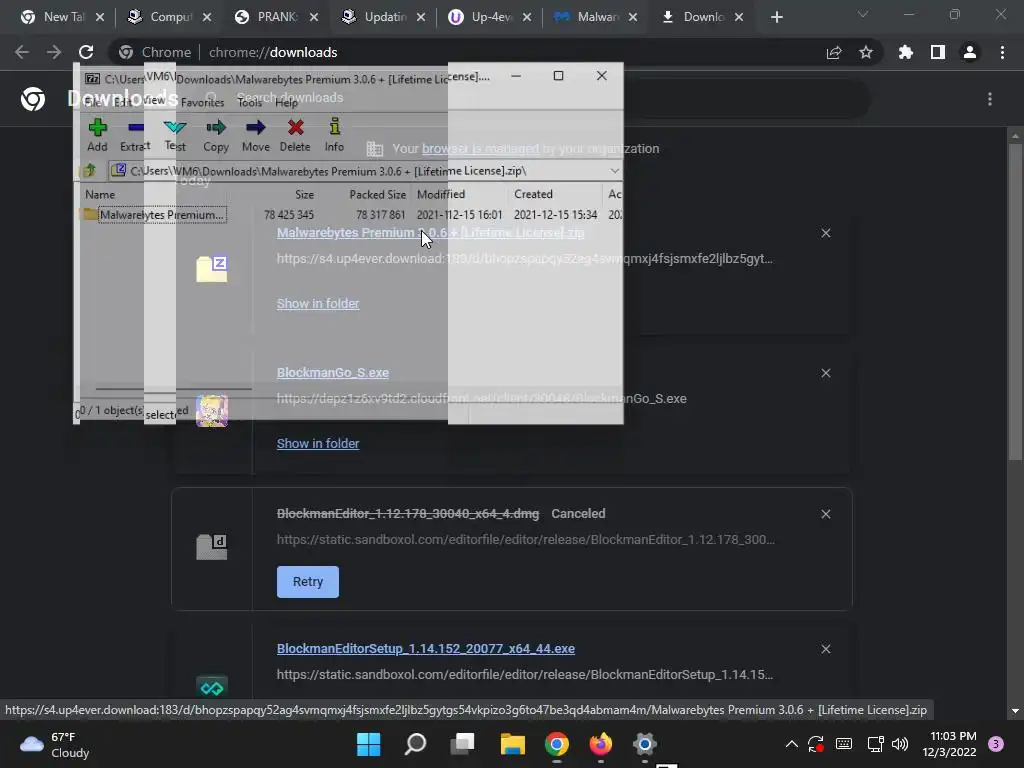Remove BlockmanEditorSetup exe entry

(825, 649)
